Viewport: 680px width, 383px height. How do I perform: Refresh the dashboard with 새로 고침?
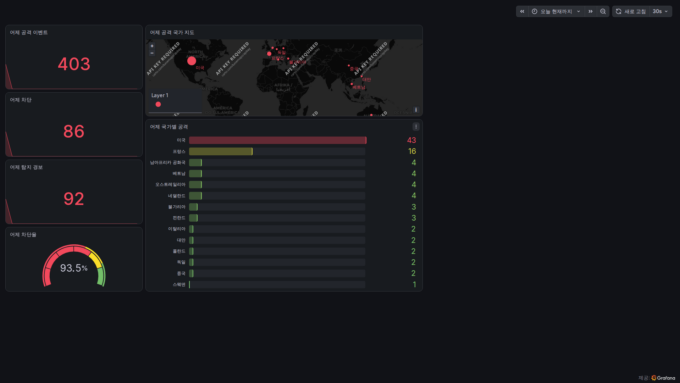point(631,11)
